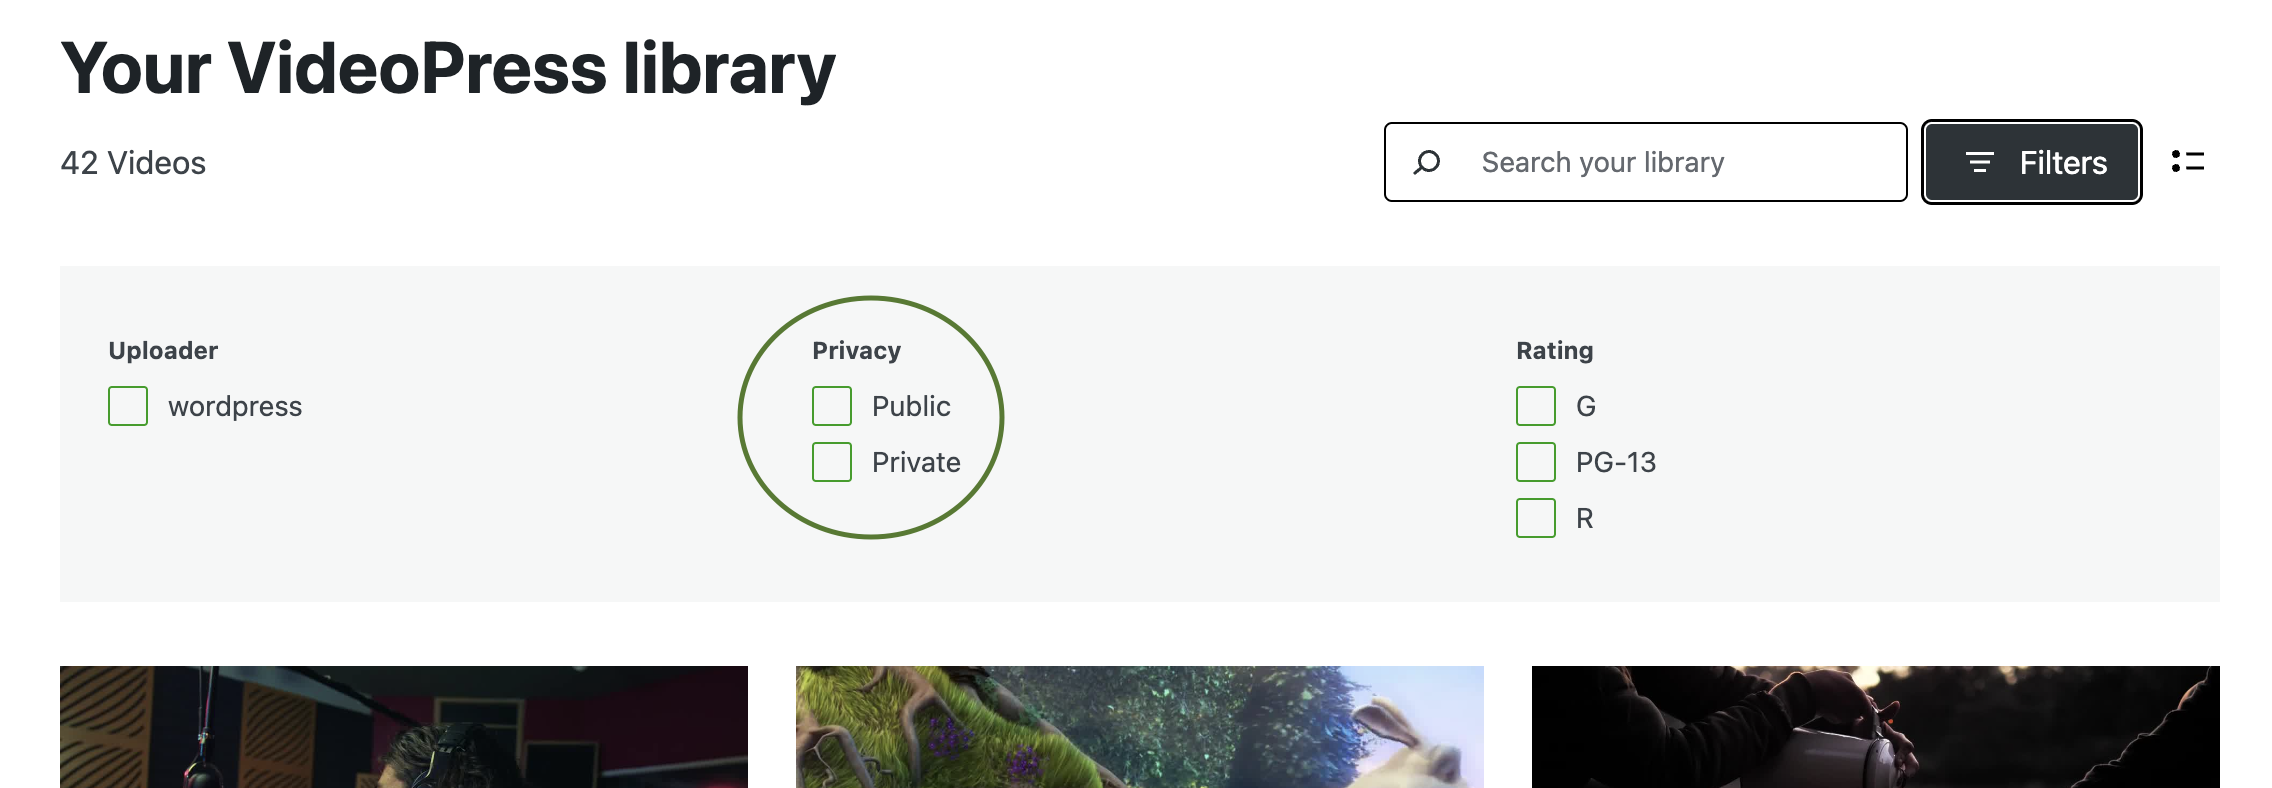Check the Private privacy checkbox
The image size is (2272, 788).
click(831, 462)
